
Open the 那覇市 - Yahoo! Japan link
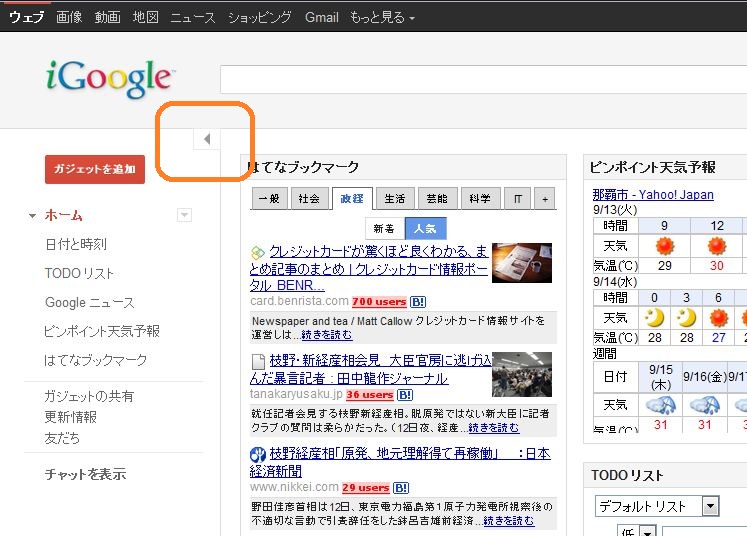click(653, 194)
